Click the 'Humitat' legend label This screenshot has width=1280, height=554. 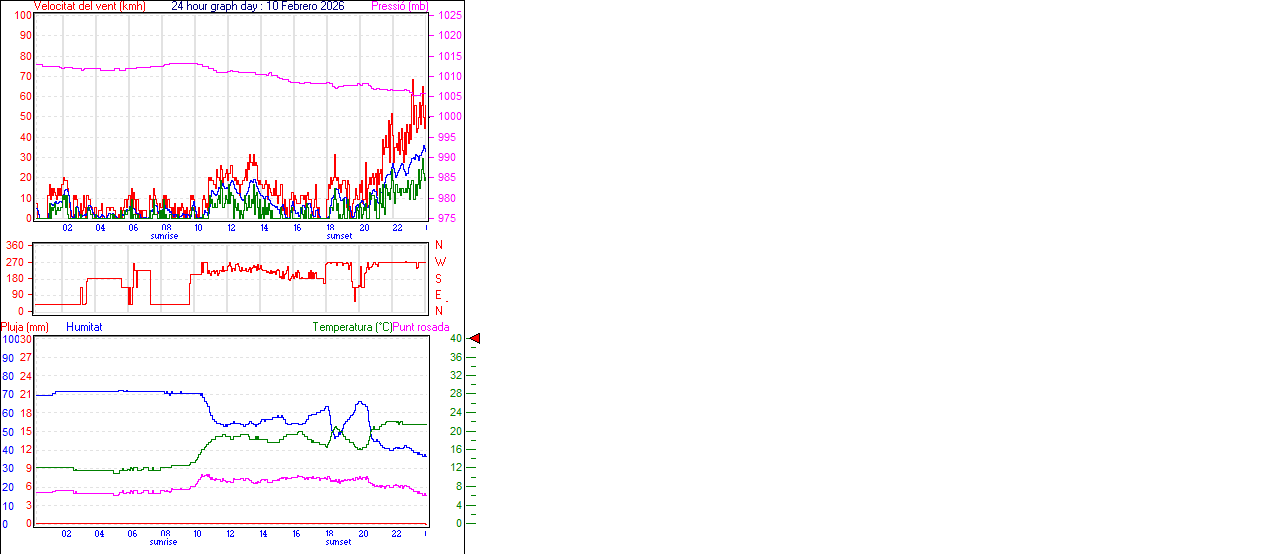click(x=84, y=327)
